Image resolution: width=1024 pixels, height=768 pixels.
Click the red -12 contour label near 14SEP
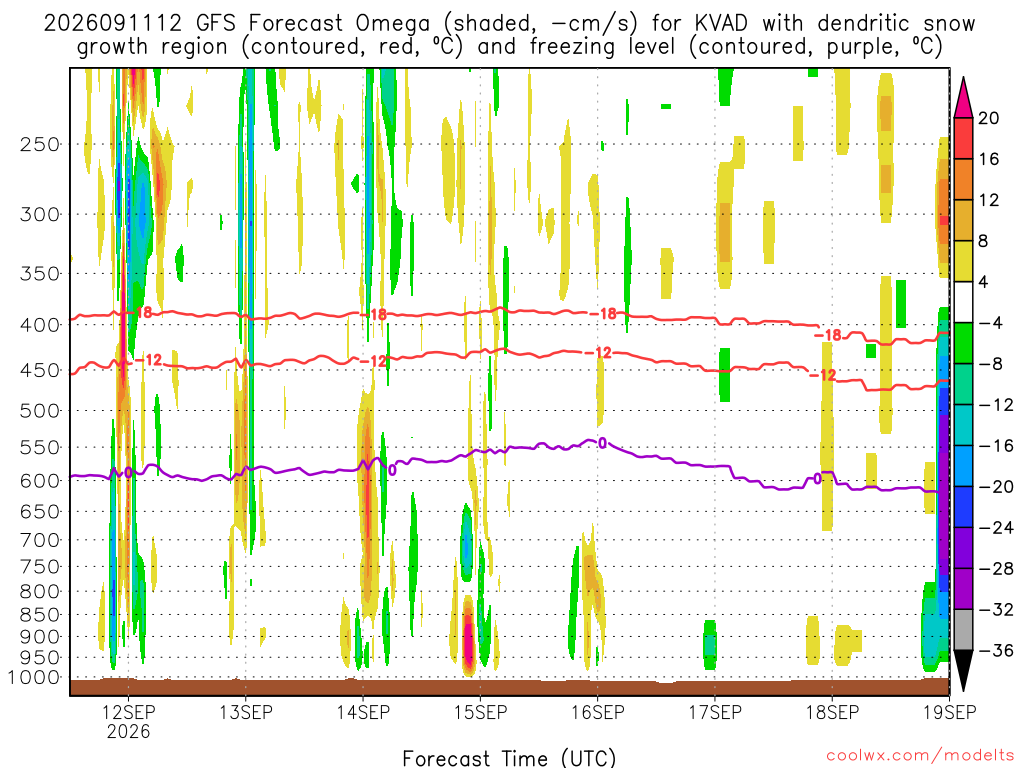pyautogui.click(x=373, y=361)
